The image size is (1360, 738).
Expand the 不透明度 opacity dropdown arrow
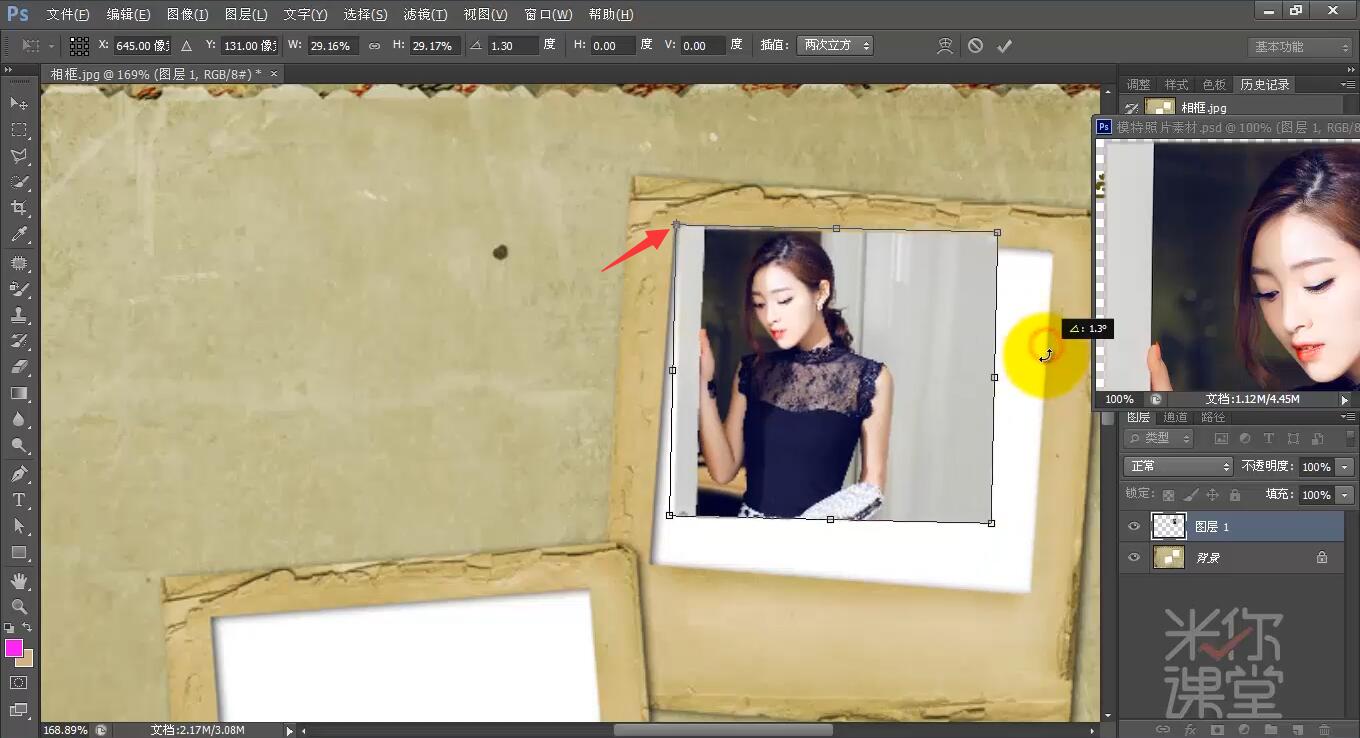pyautogui.click(x=1345, y=467)
